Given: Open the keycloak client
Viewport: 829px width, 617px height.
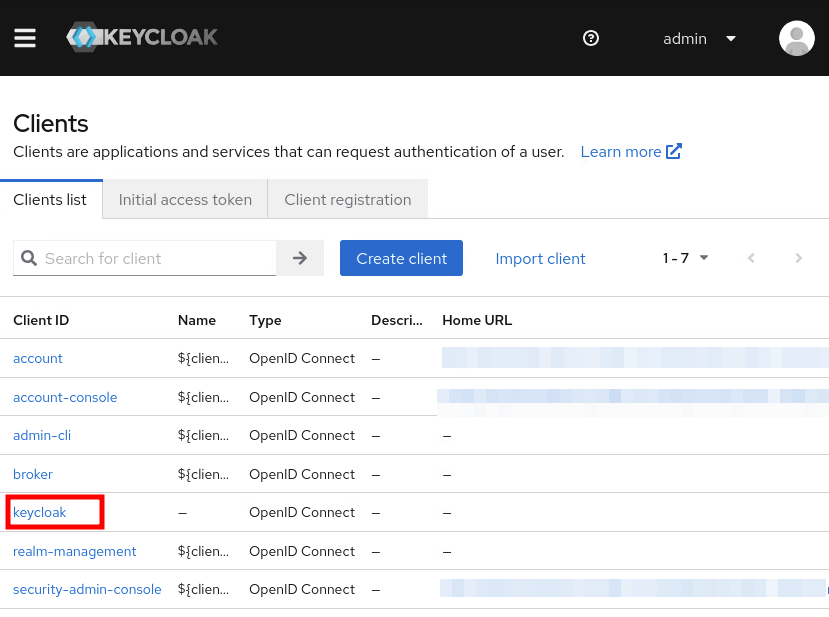Looking at the screenshot, I should 40,513.
